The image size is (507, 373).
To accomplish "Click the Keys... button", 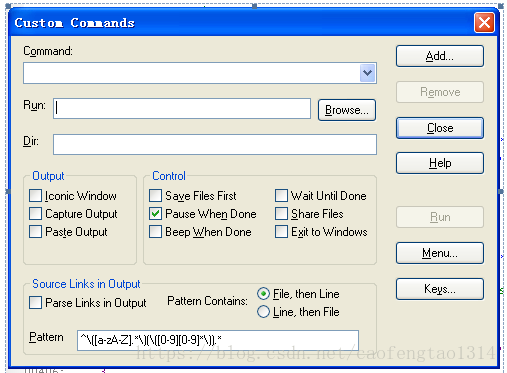I will tap(440, 289).
